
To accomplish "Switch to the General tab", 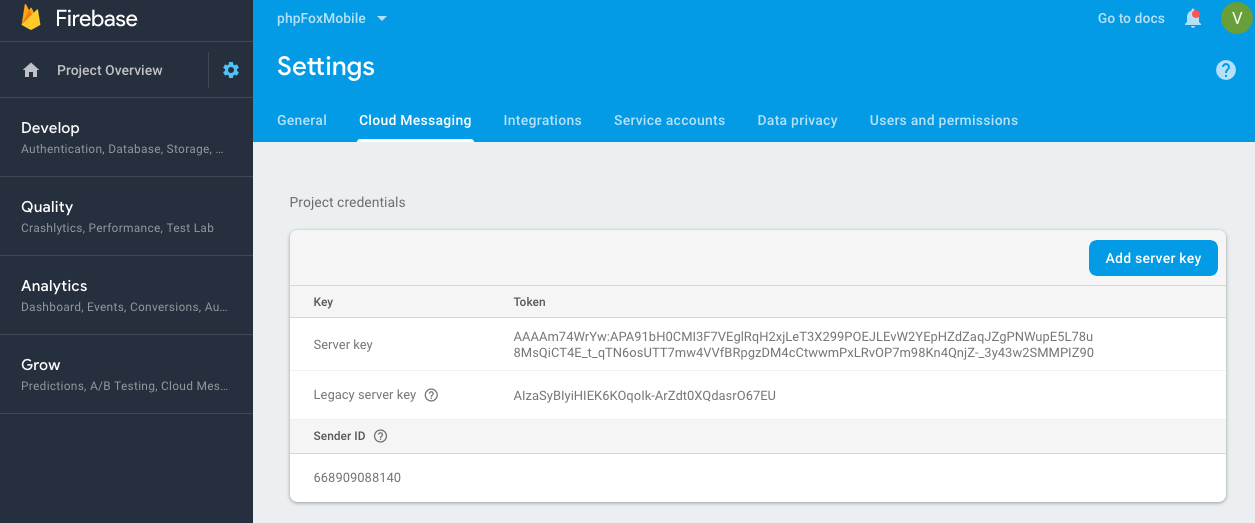I will tap(302, 120).
